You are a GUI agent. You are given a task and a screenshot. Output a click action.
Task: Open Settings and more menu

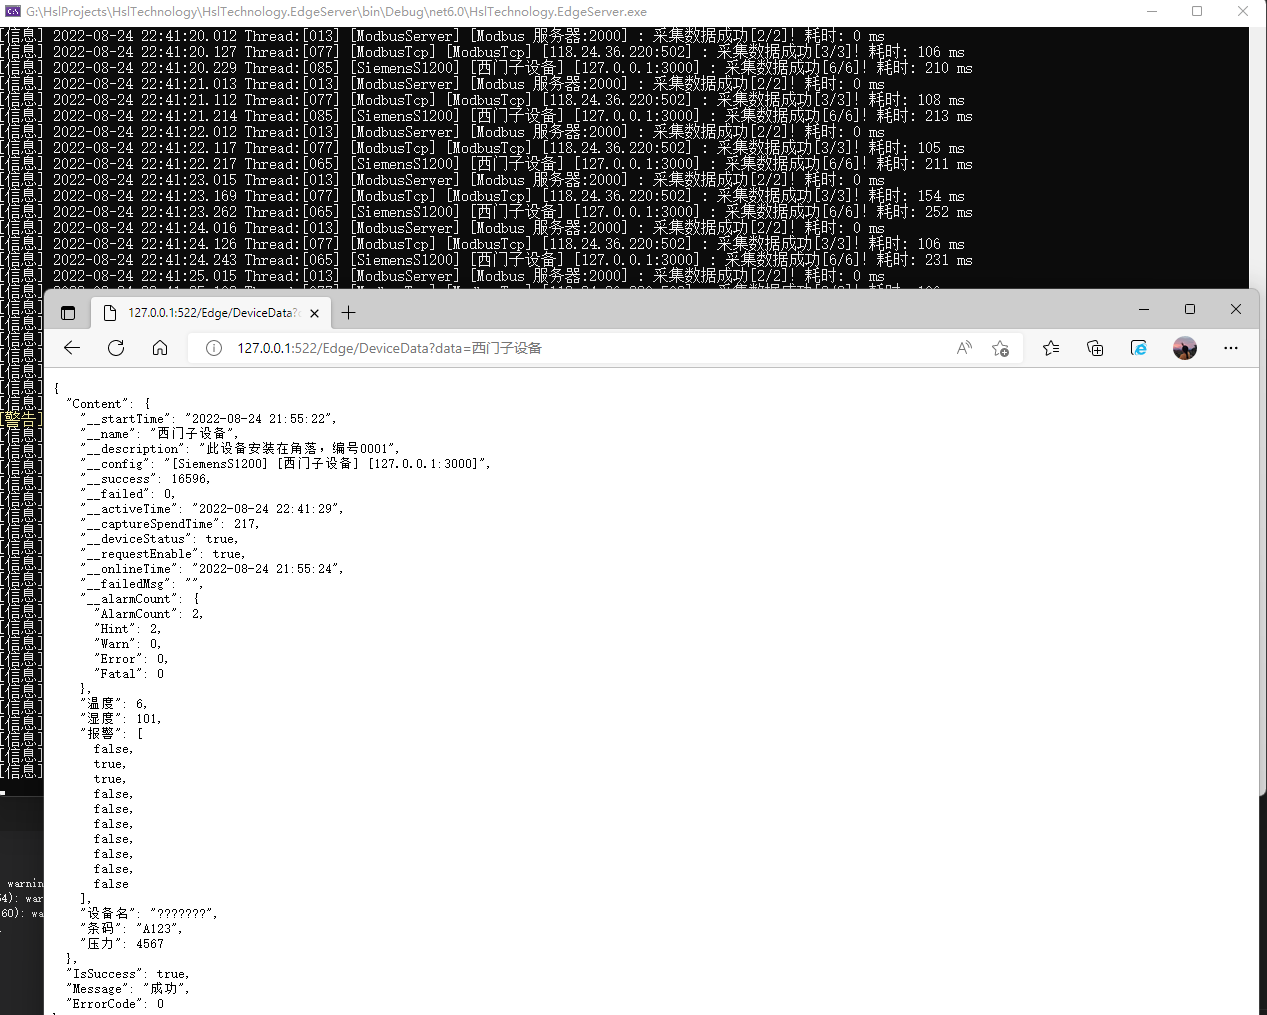[x=1231, y=348]
